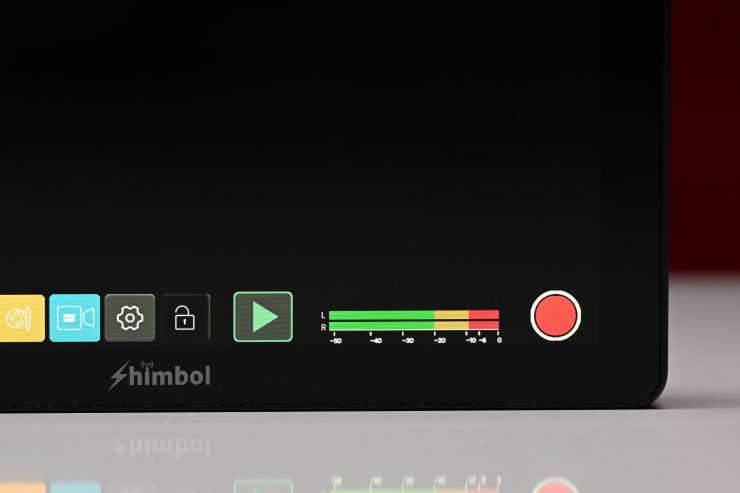Screen dimensions: 740x493
Task: Tap the yellow section of L audio meter
Action: click(452, 315)
